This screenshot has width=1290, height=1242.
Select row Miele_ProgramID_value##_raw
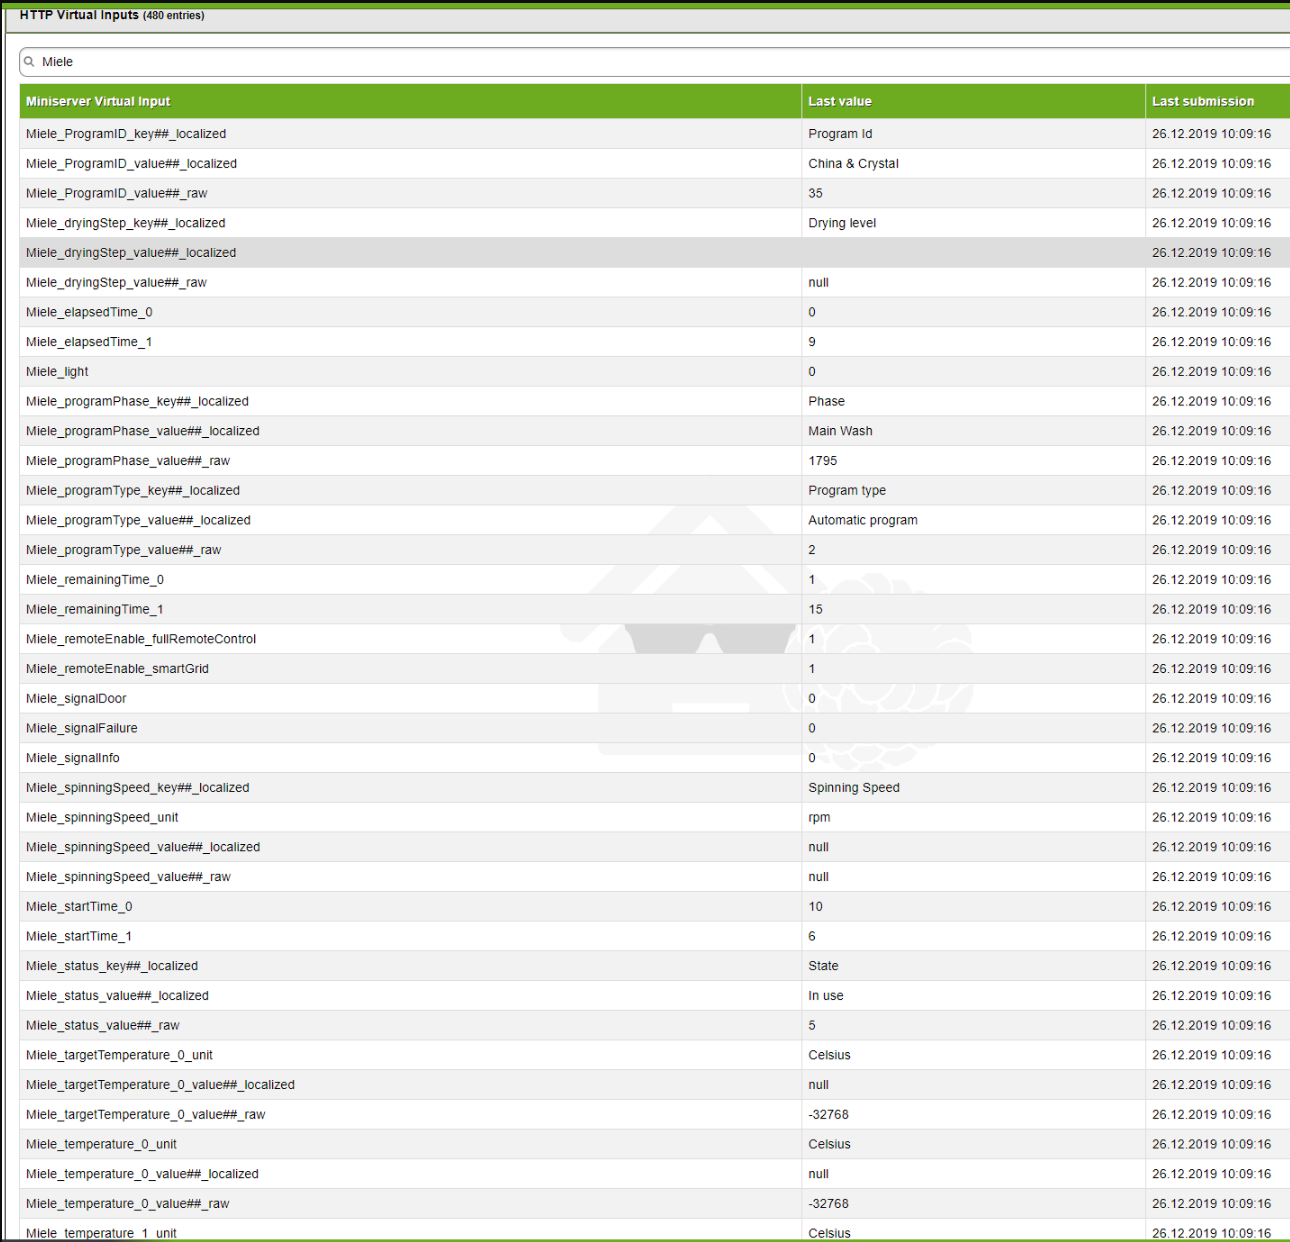655,193
